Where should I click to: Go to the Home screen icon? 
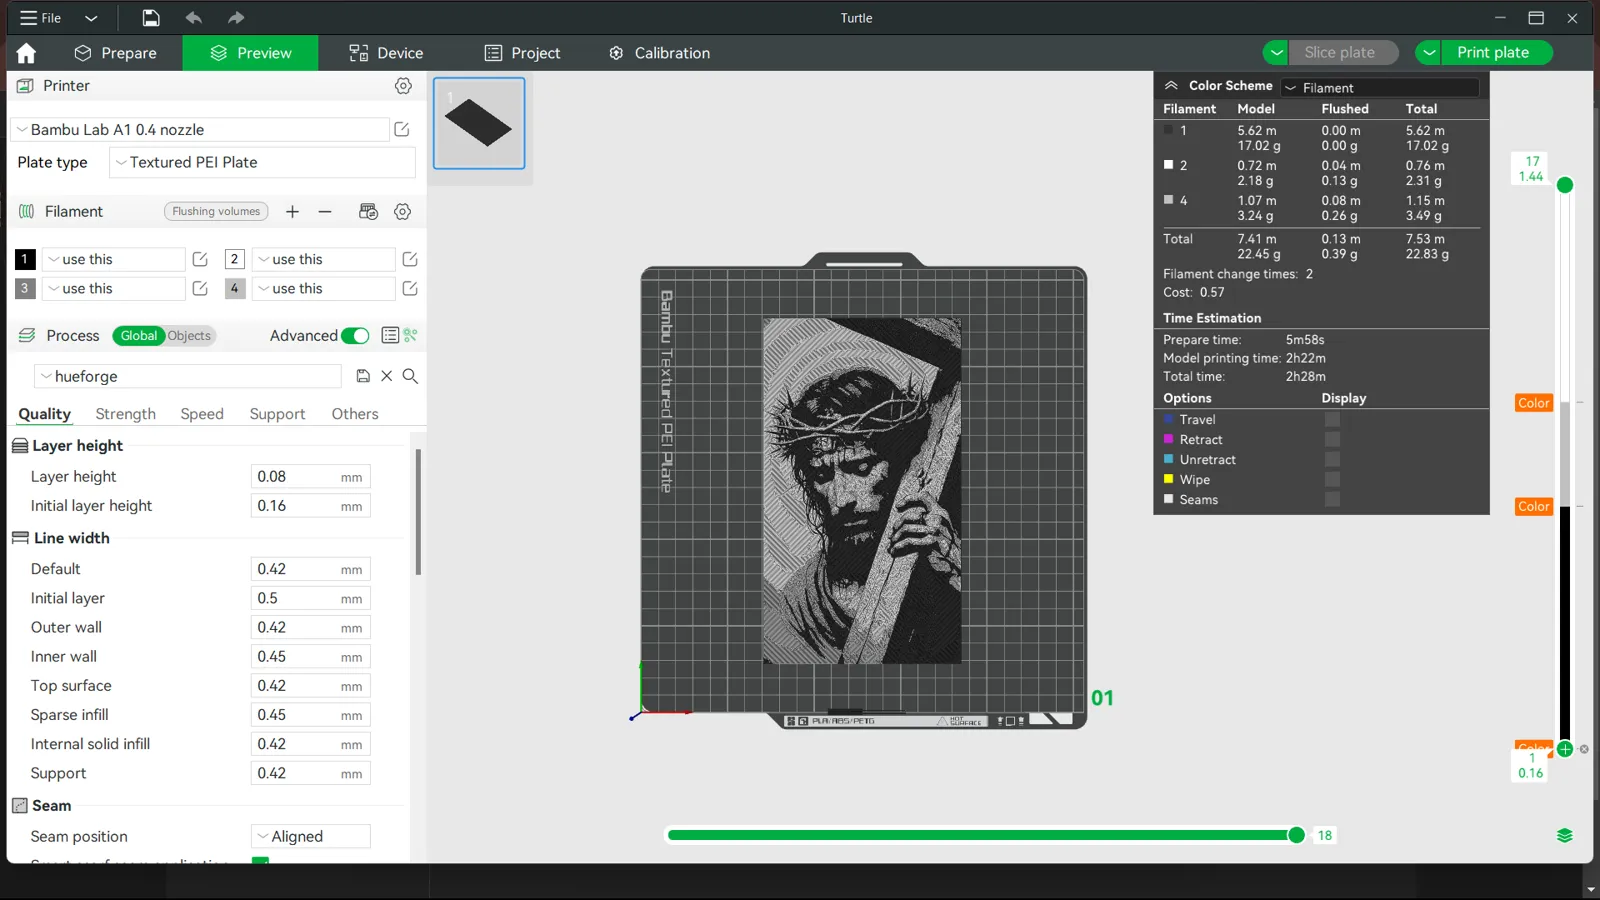tap(26, 53)
